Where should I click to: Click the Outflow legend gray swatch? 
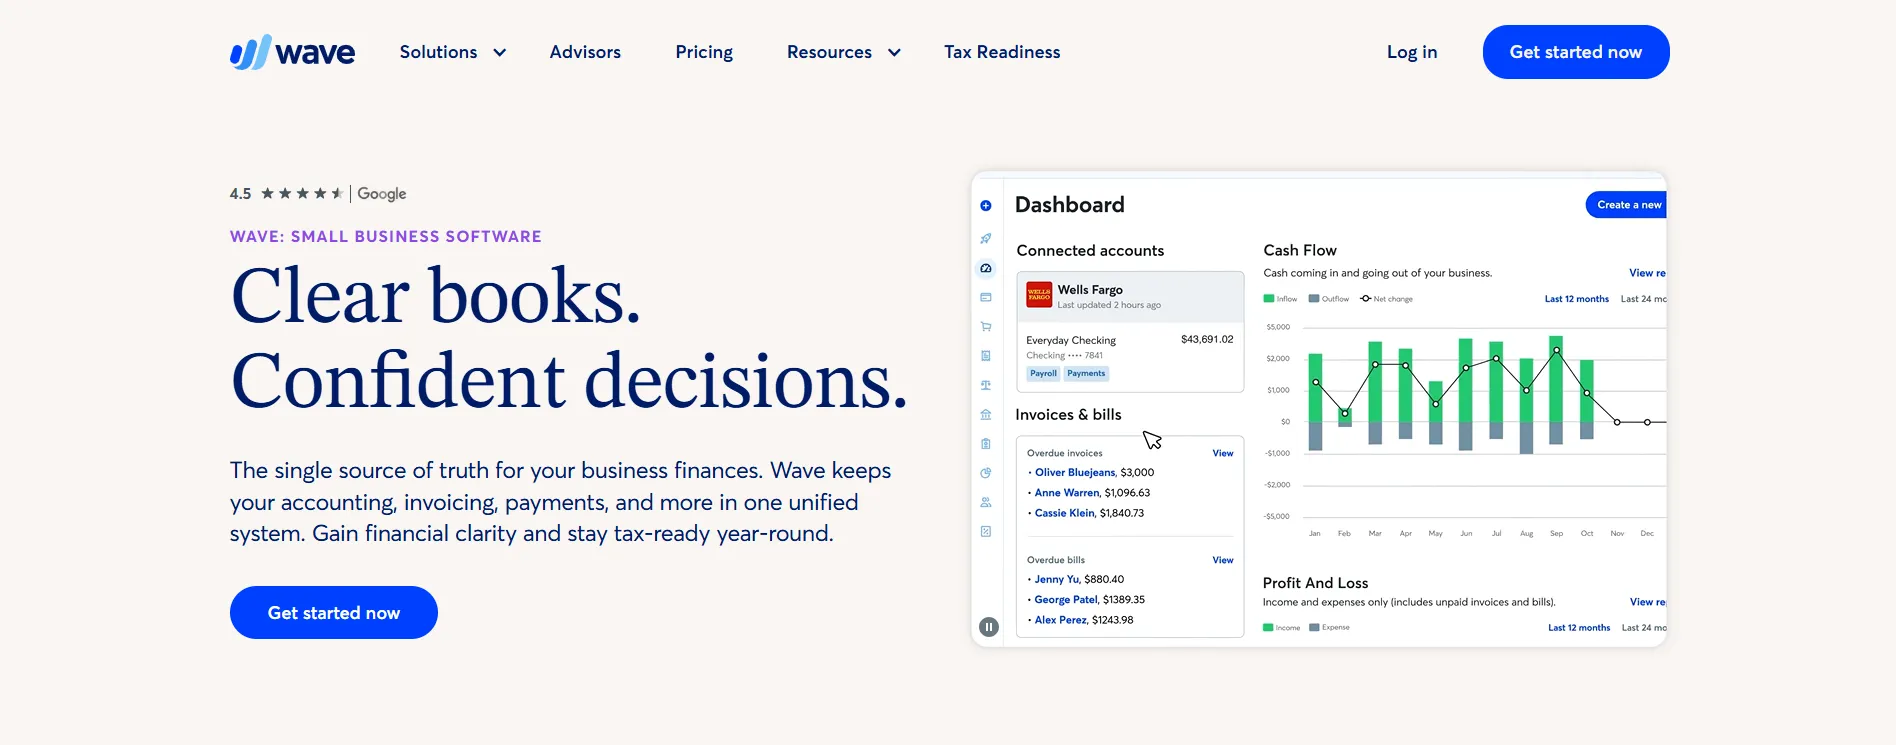(1314, 299)
